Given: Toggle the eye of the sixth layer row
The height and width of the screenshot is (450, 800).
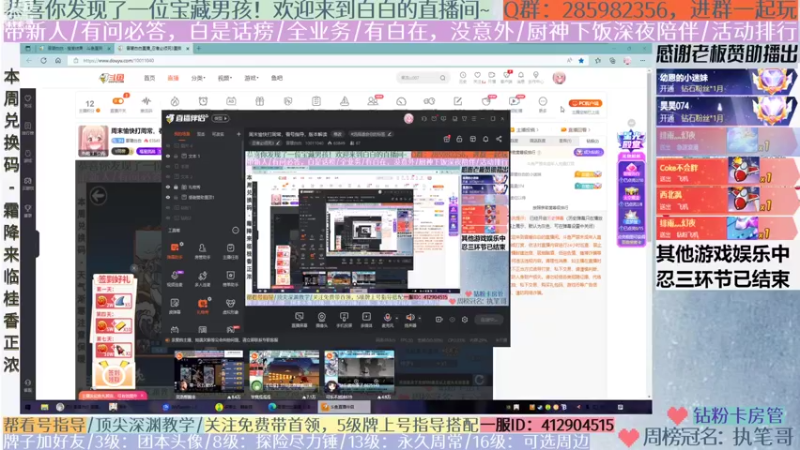Looking at the screenshot, I should pyautogui.click(x=168, y=197).
